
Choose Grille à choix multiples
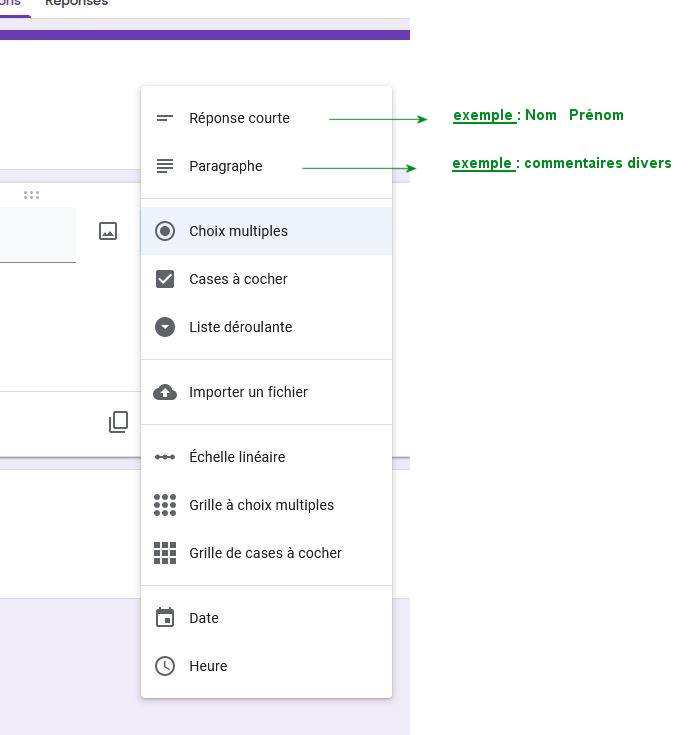(x=266, y=505)
